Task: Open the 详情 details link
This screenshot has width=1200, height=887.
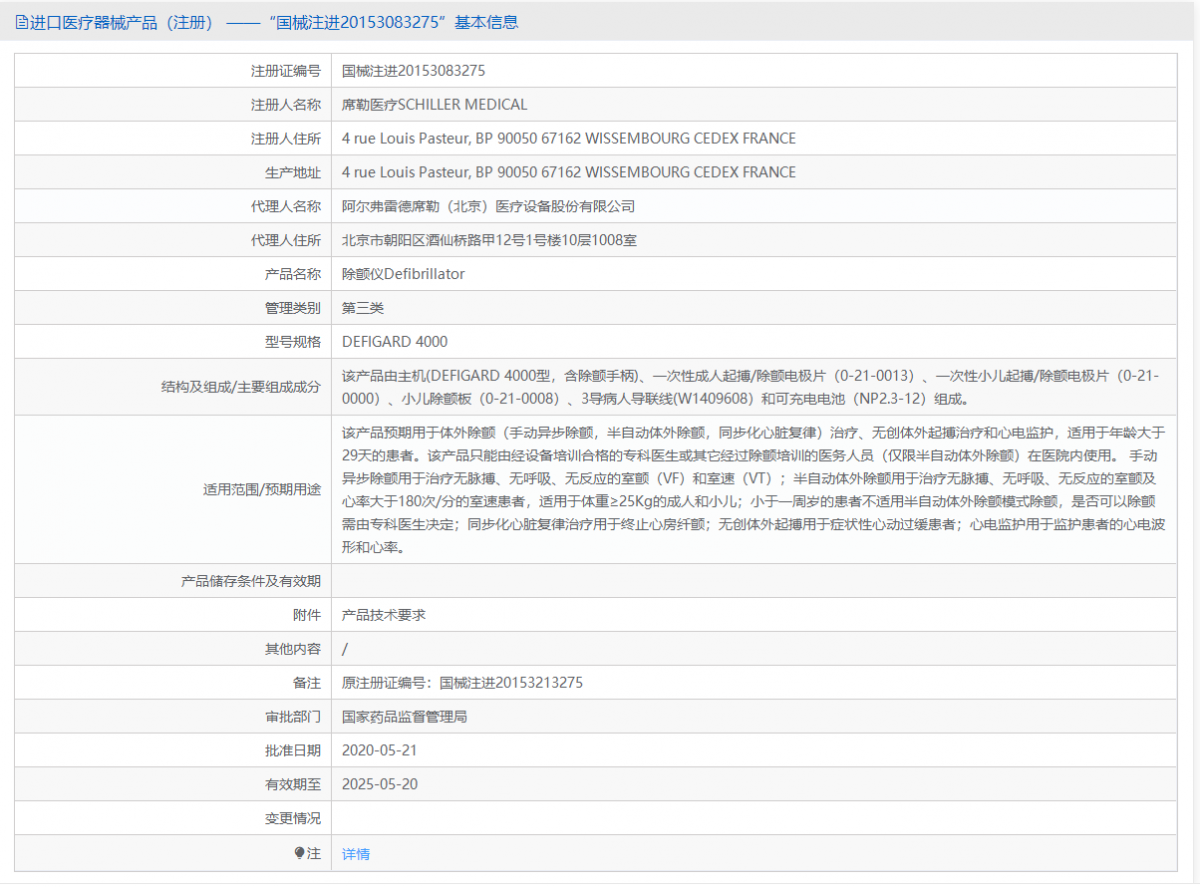Action: [356, 854]
